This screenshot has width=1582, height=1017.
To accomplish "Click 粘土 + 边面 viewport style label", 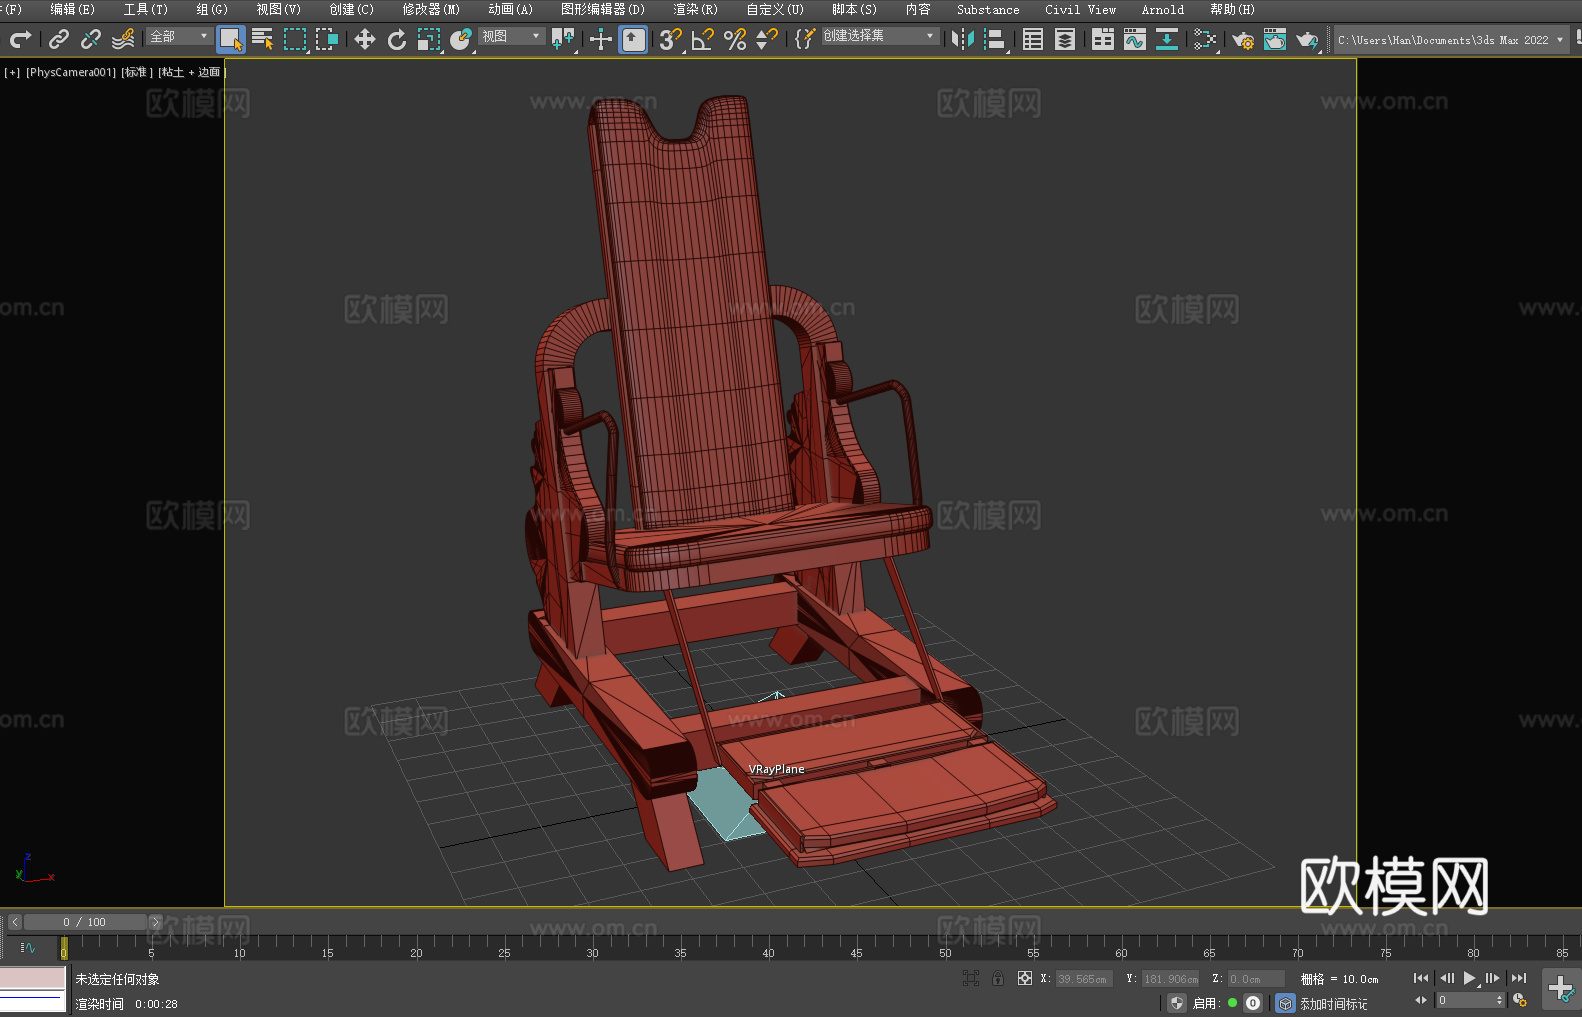I will point(191,72).
